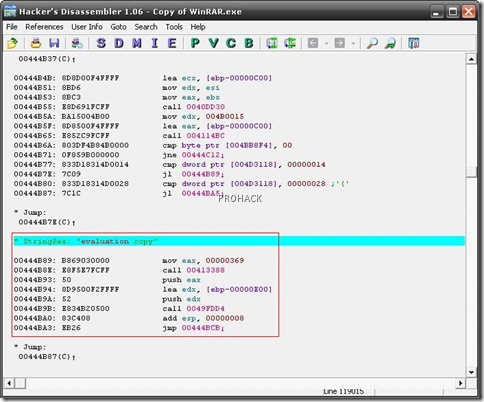Click the Find magnifier icon
The image size is (484, 402).
372,43
